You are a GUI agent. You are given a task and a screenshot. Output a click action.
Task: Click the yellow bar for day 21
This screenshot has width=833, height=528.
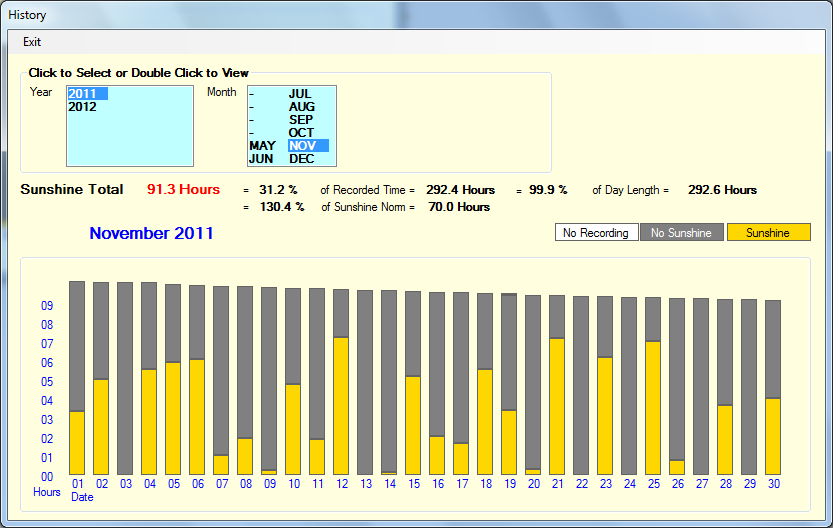coord(557,405)
